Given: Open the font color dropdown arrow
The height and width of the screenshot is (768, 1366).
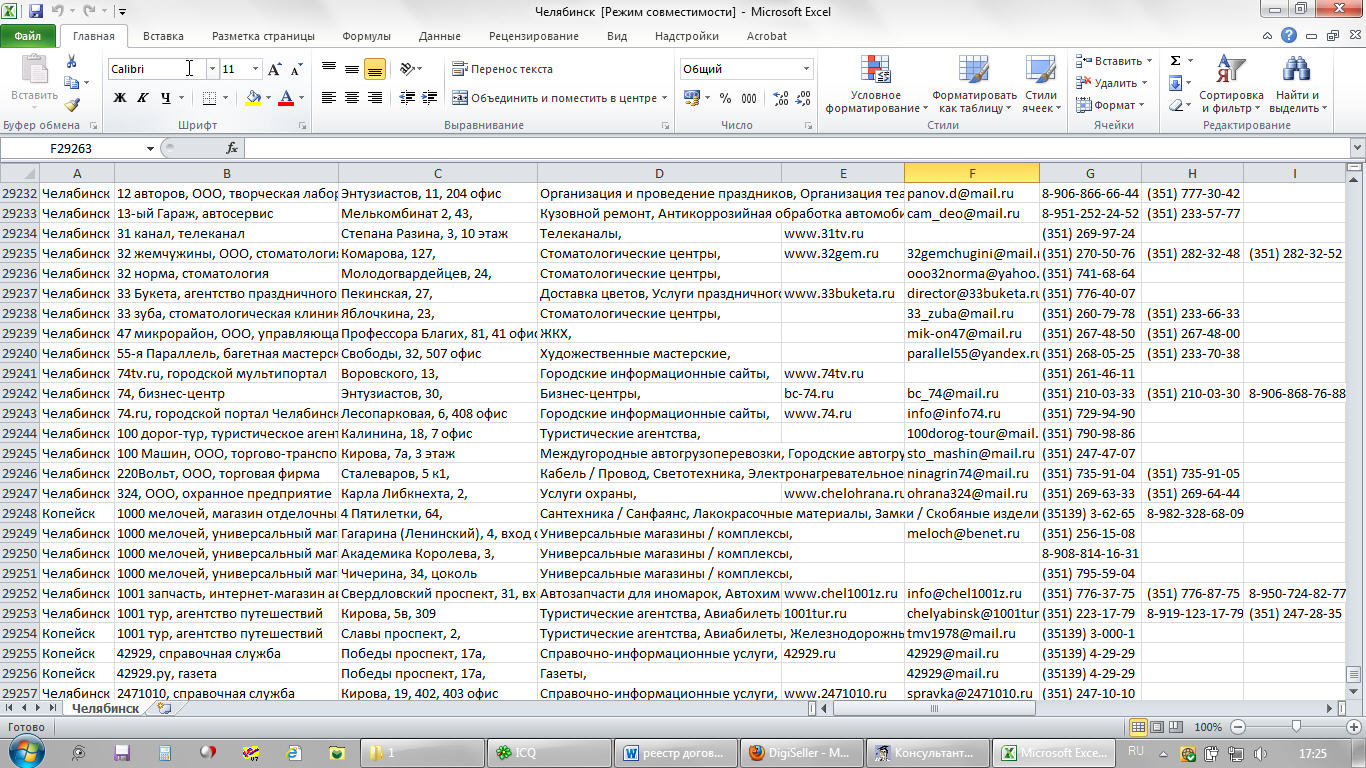Looking at the screenshot, I should [301, 98].
